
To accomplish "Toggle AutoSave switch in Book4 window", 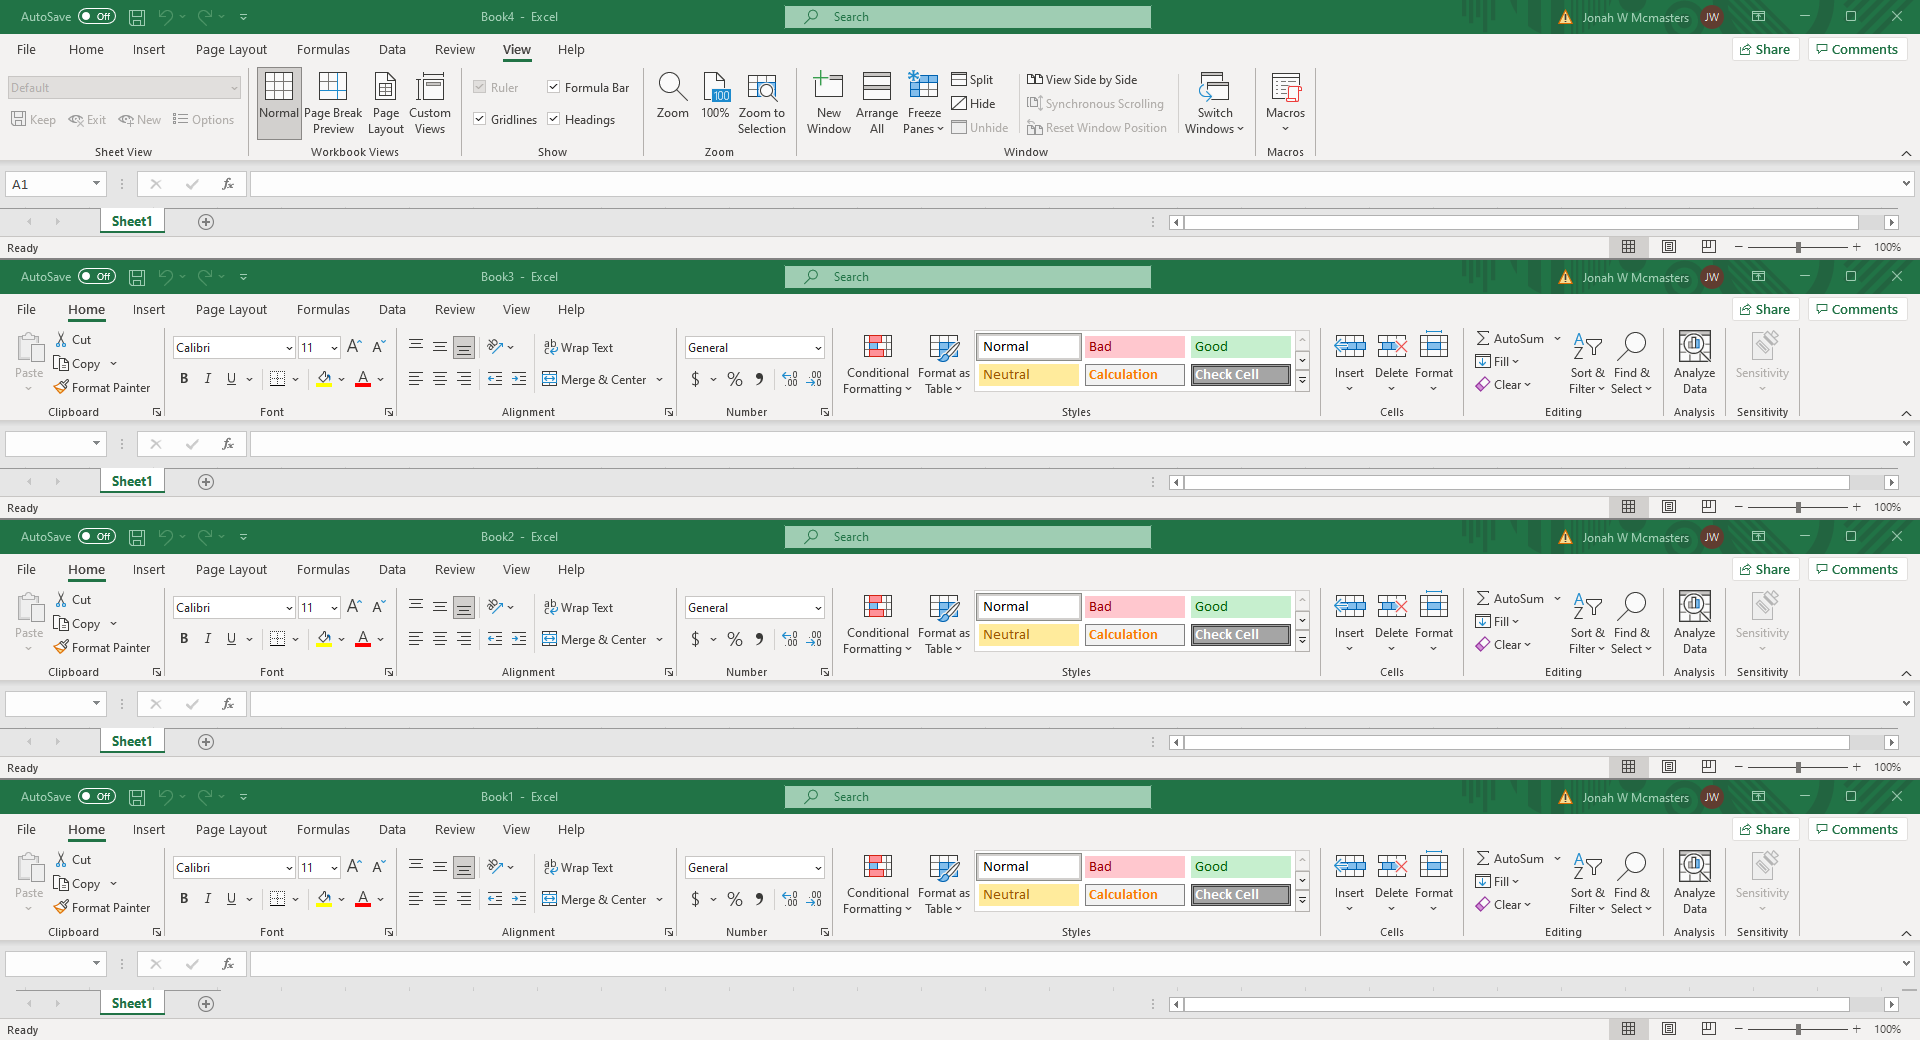I will pos(97,17).
